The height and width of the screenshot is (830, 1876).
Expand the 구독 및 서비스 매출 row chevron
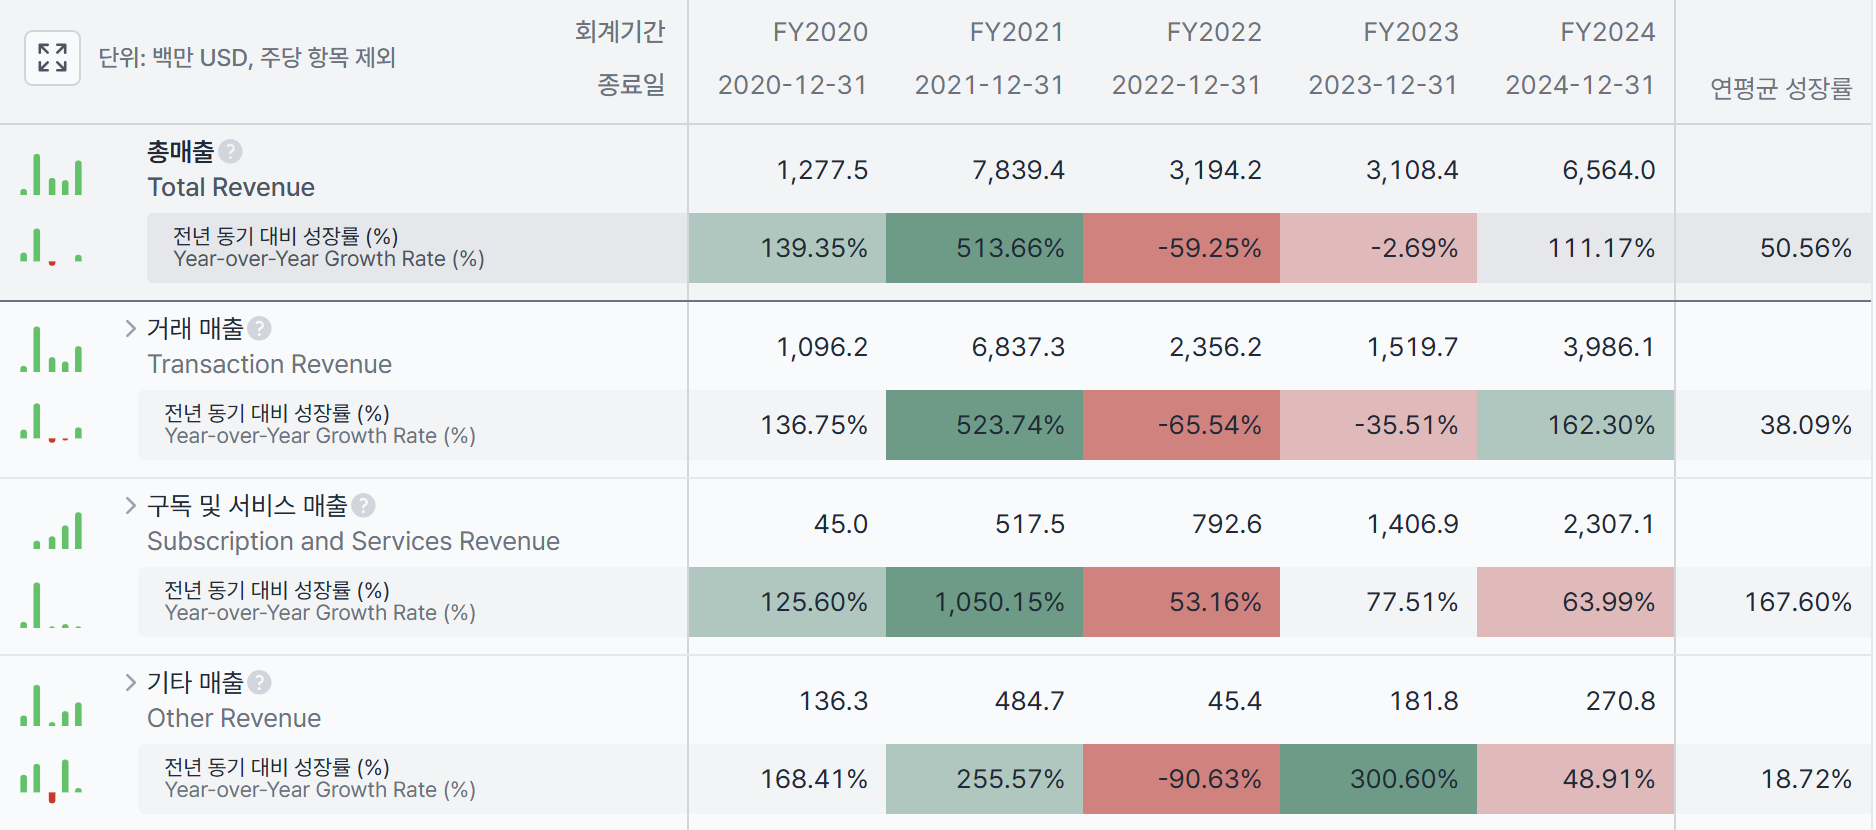pos(130,505)
